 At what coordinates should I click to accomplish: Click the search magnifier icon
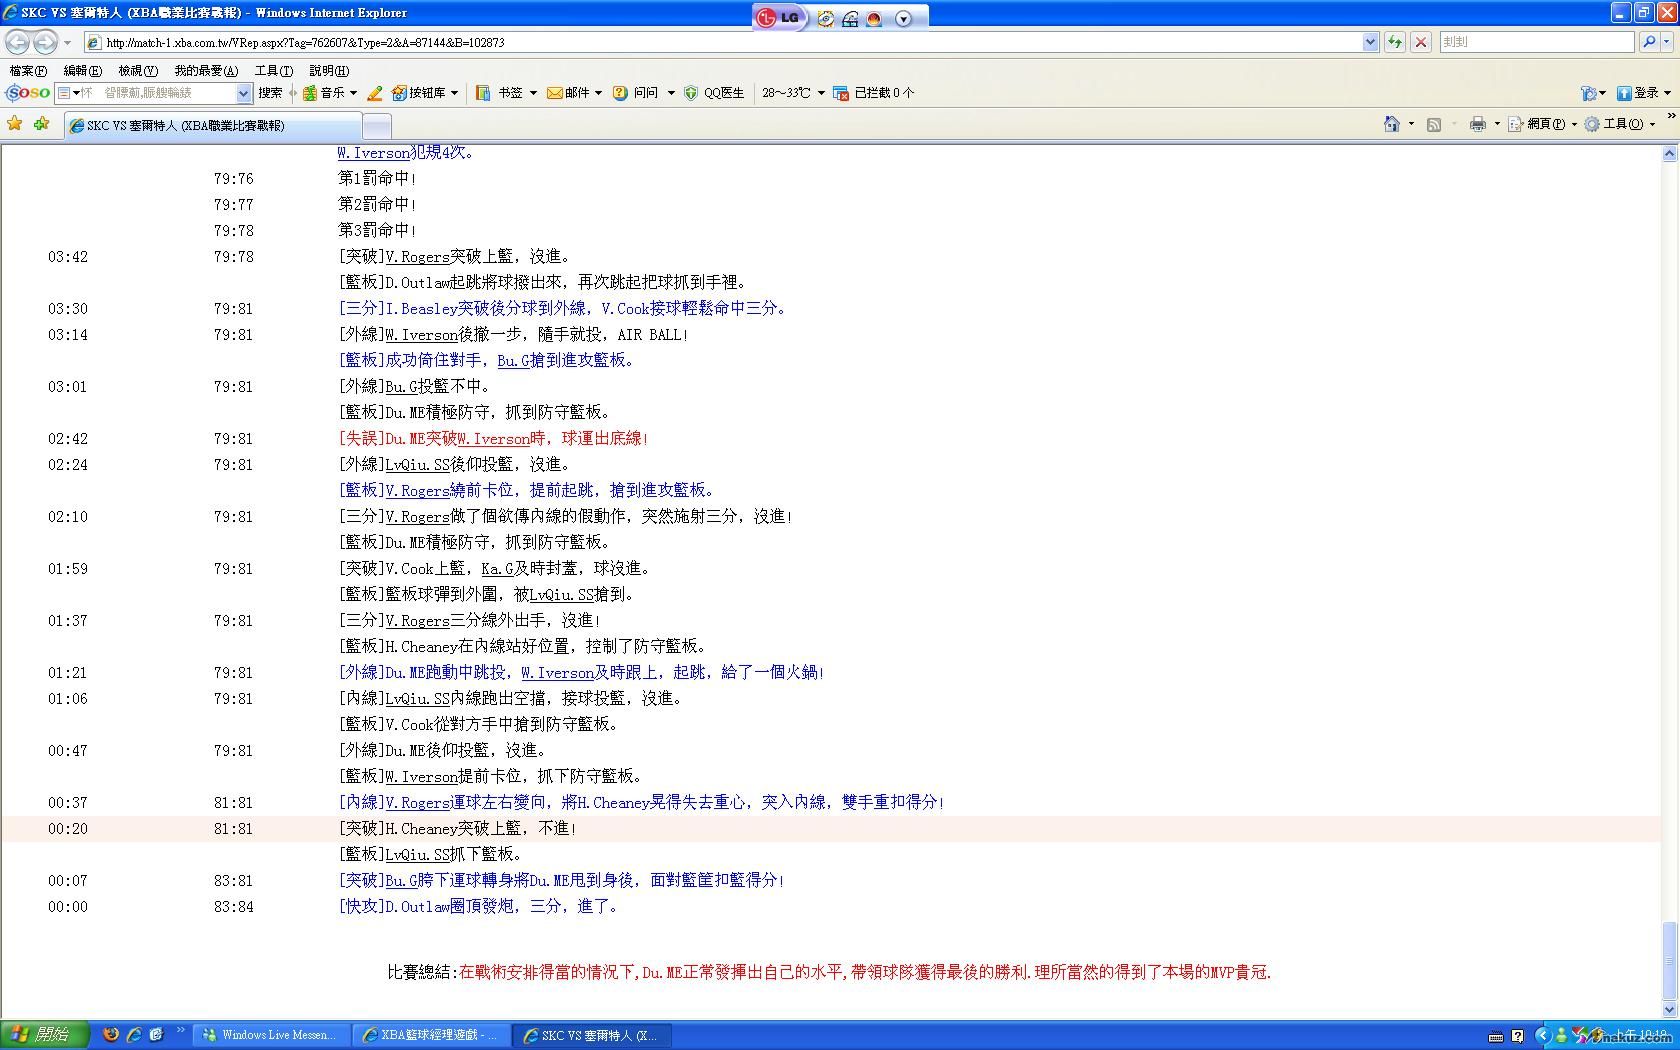pos(1649,42)
